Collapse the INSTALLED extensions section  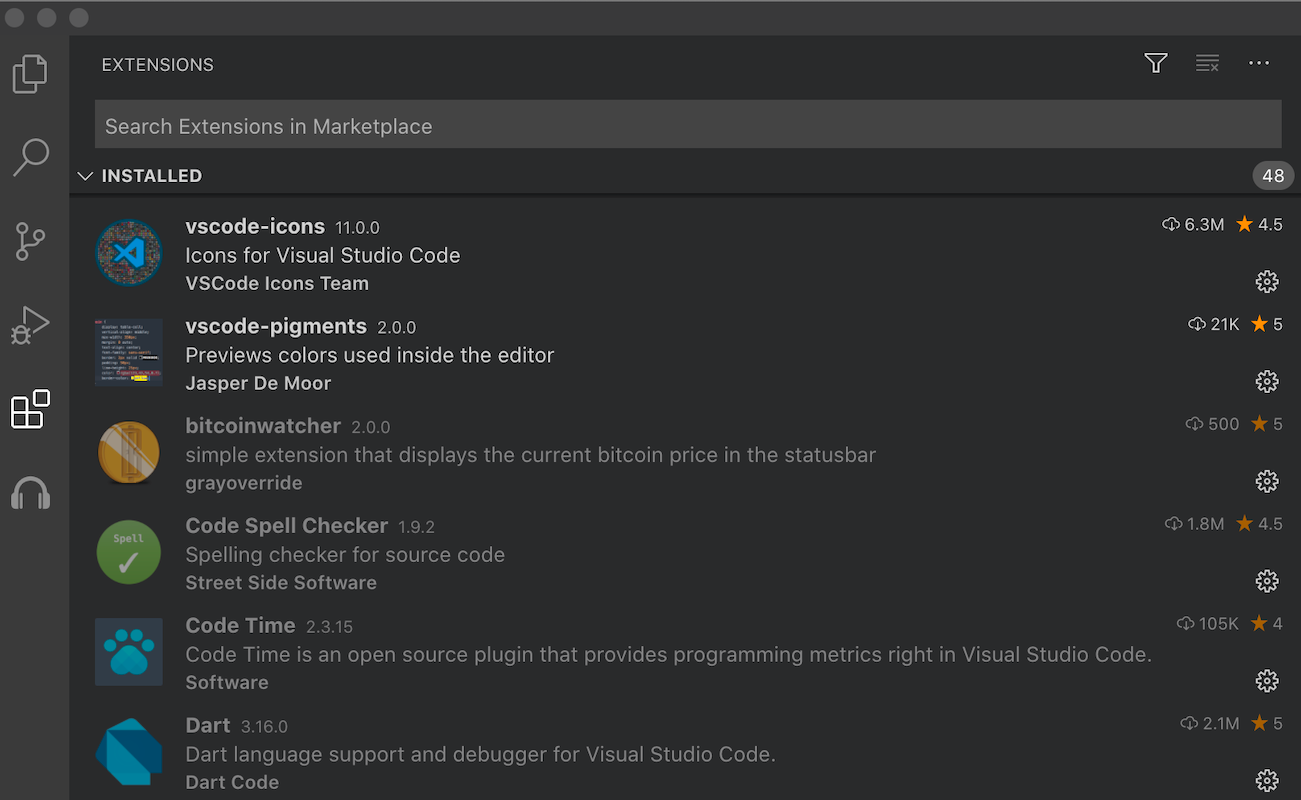(x=85, y=175)
